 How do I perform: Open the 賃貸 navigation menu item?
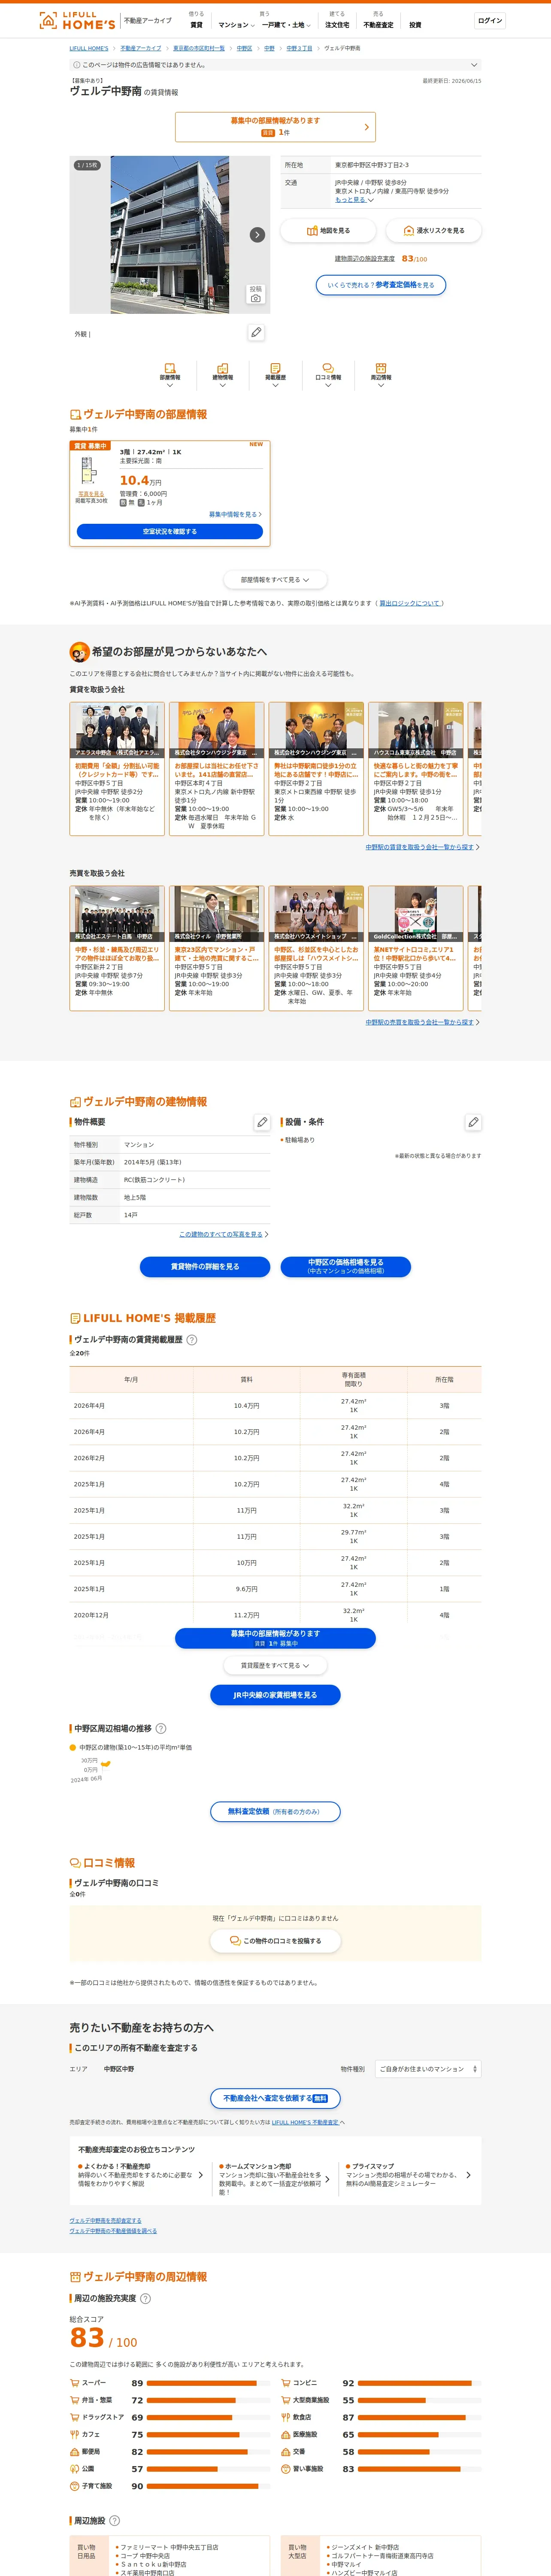(196, 25)
